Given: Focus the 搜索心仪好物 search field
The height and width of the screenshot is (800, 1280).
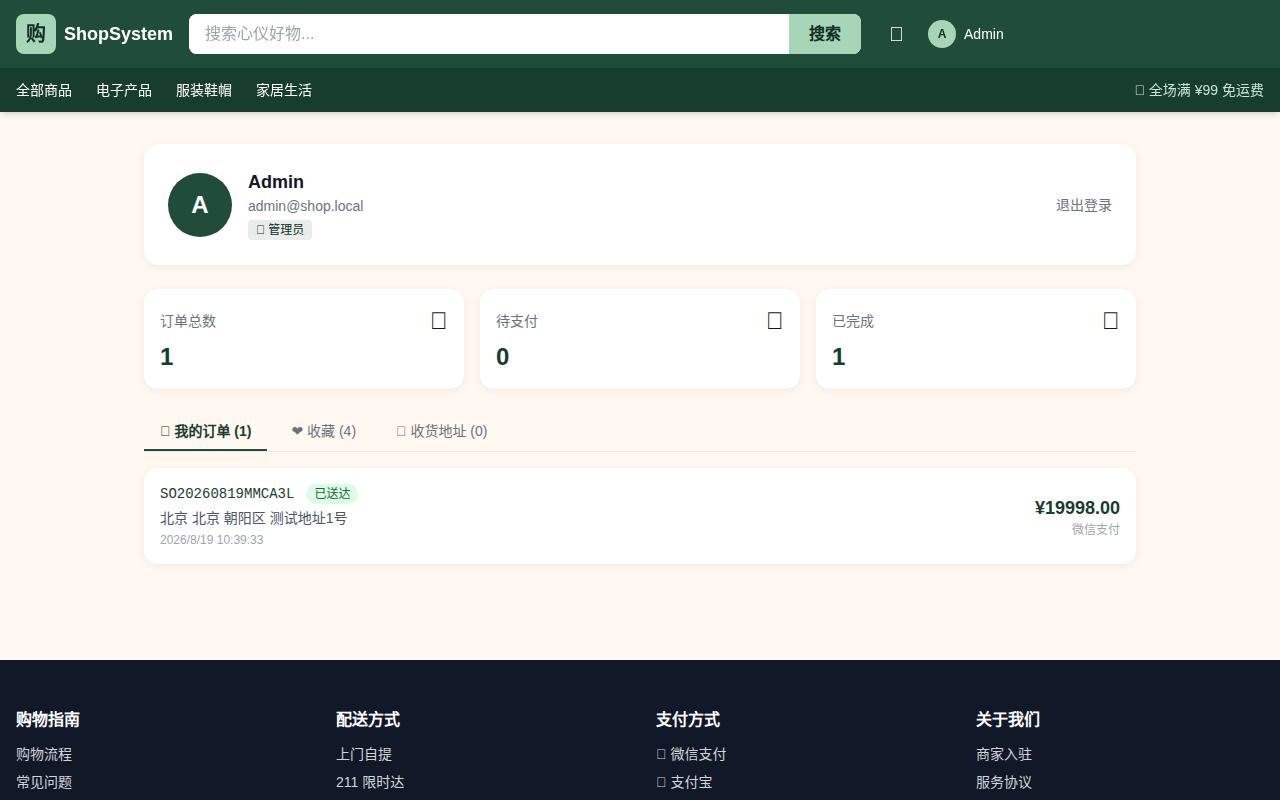Looking at the screenshot, I should click(489, 34).
